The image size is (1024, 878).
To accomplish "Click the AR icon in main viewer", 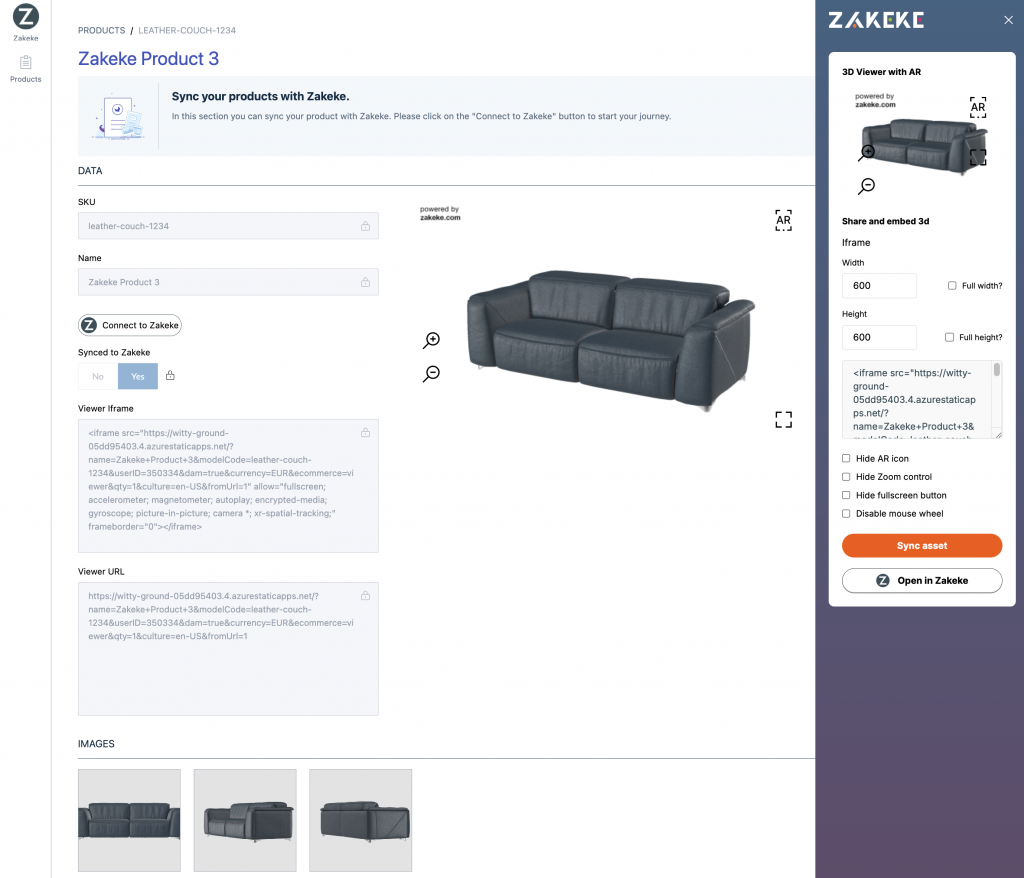I will [x=783, y=220].
